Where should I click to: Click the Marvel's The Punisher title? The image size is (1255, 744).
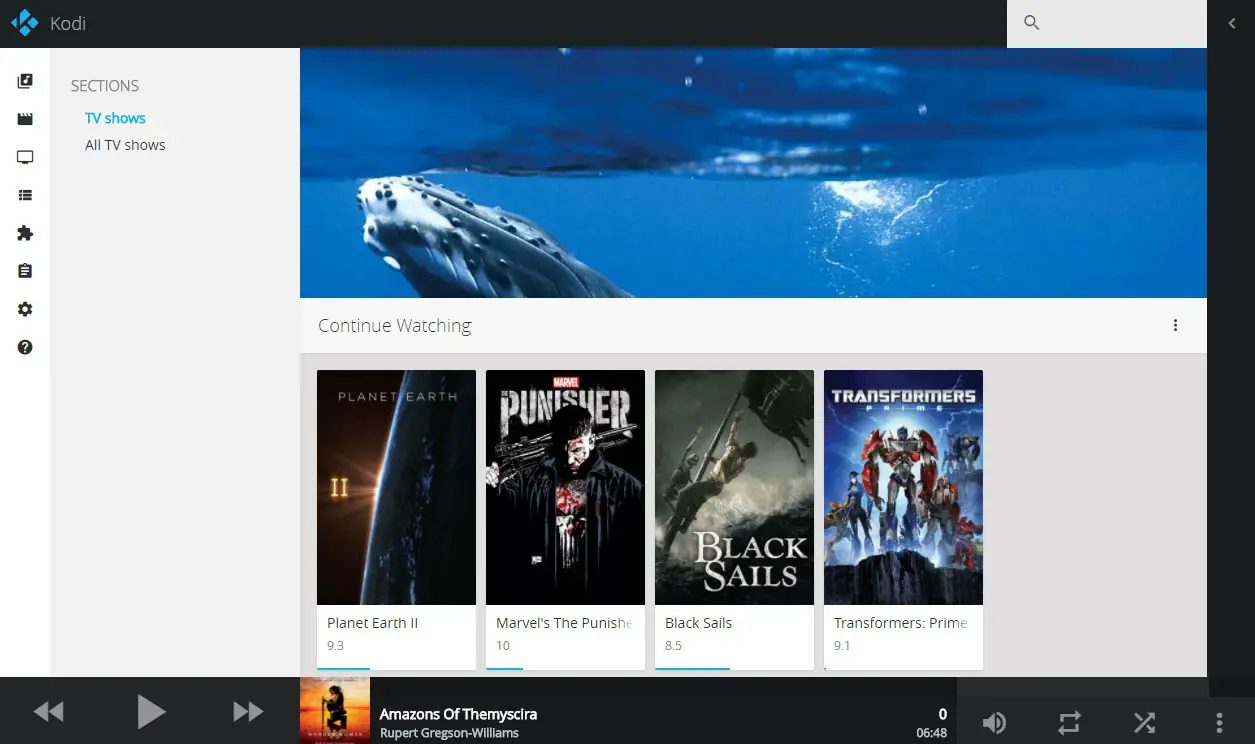564,623
